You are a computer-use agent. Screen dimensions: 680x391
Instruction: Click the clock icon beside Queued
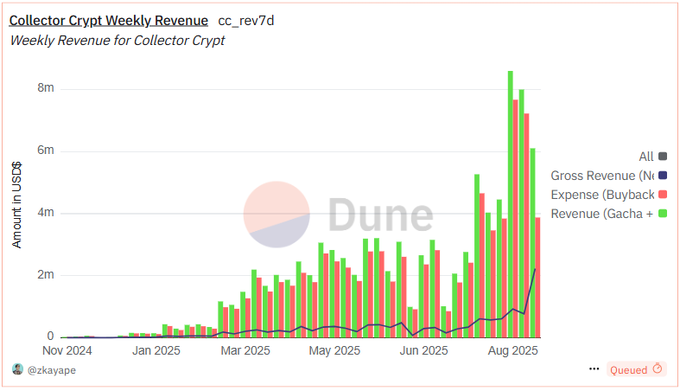657,368
